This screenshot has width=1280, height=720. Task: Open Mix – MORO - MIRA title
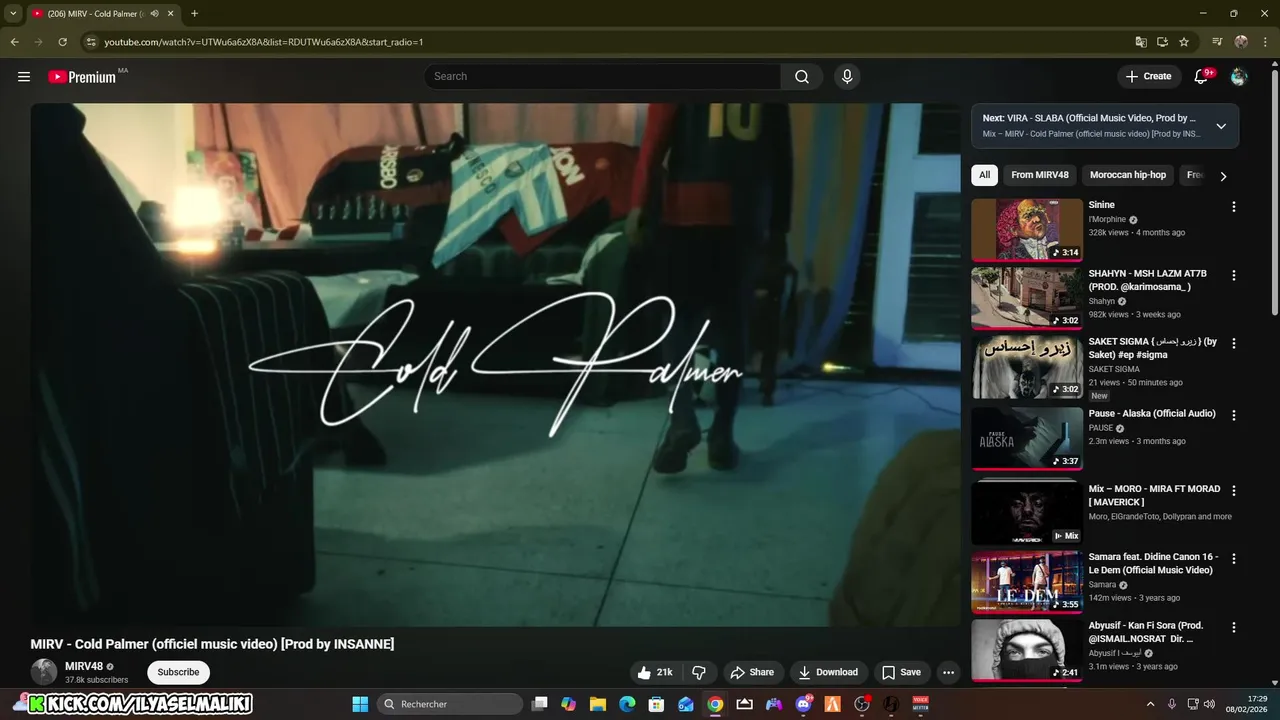coord(1154,495)
